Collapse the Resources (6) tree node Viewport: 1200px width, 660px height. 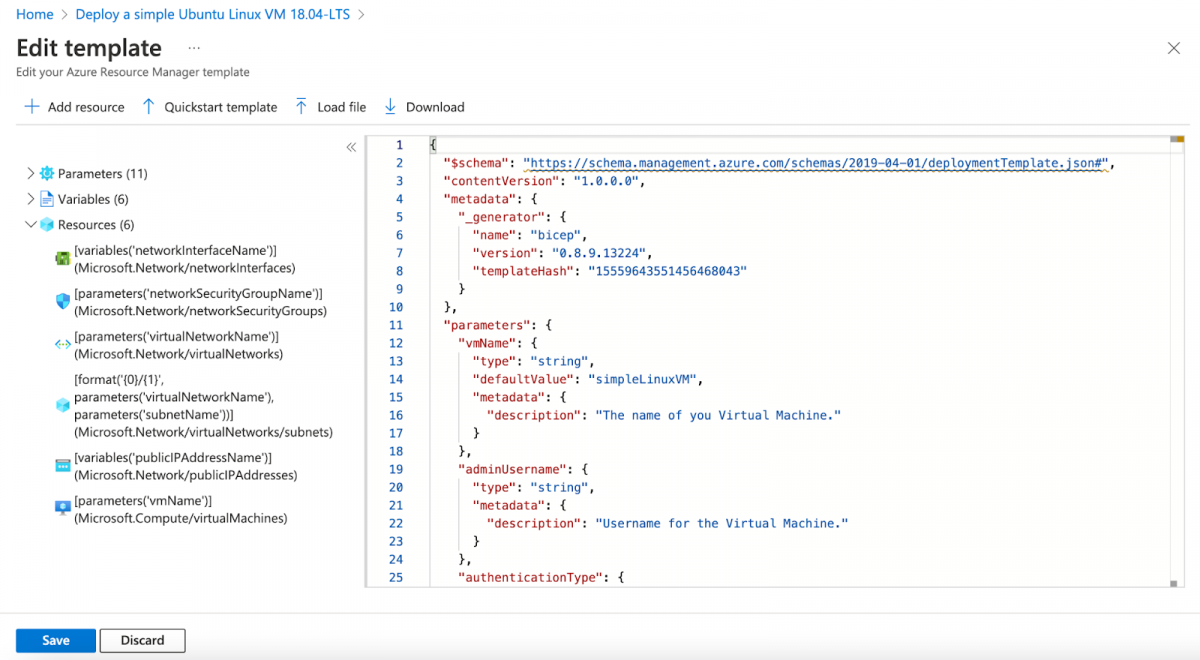[30, 225]
